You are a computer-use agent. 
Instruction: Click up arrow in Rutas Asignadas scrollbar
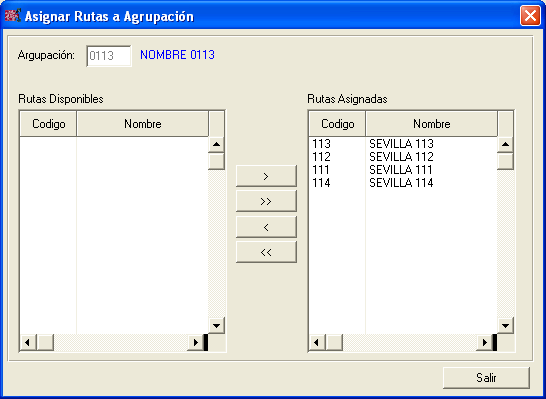tap(505, 144)
